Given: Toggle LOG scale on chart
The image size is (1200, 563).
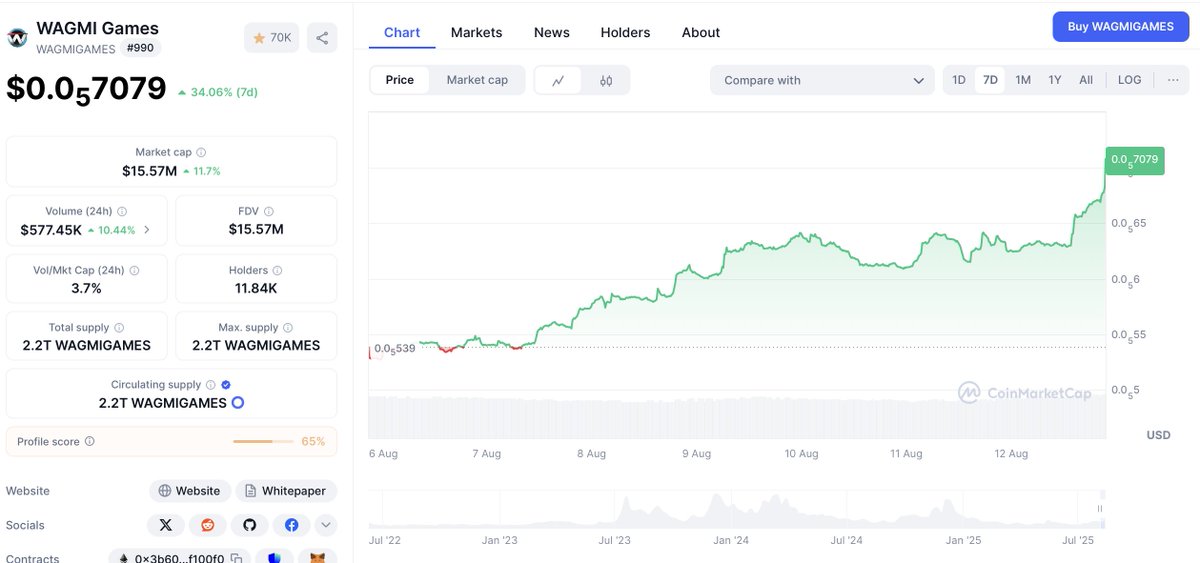Looking at the screenshot, I should (x=1129, y=80).
